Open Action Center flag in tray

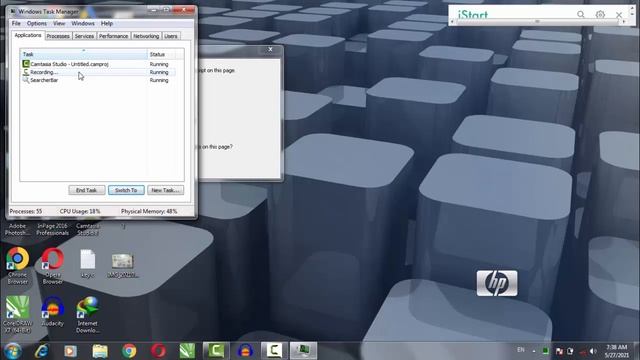tap(559, 351)
